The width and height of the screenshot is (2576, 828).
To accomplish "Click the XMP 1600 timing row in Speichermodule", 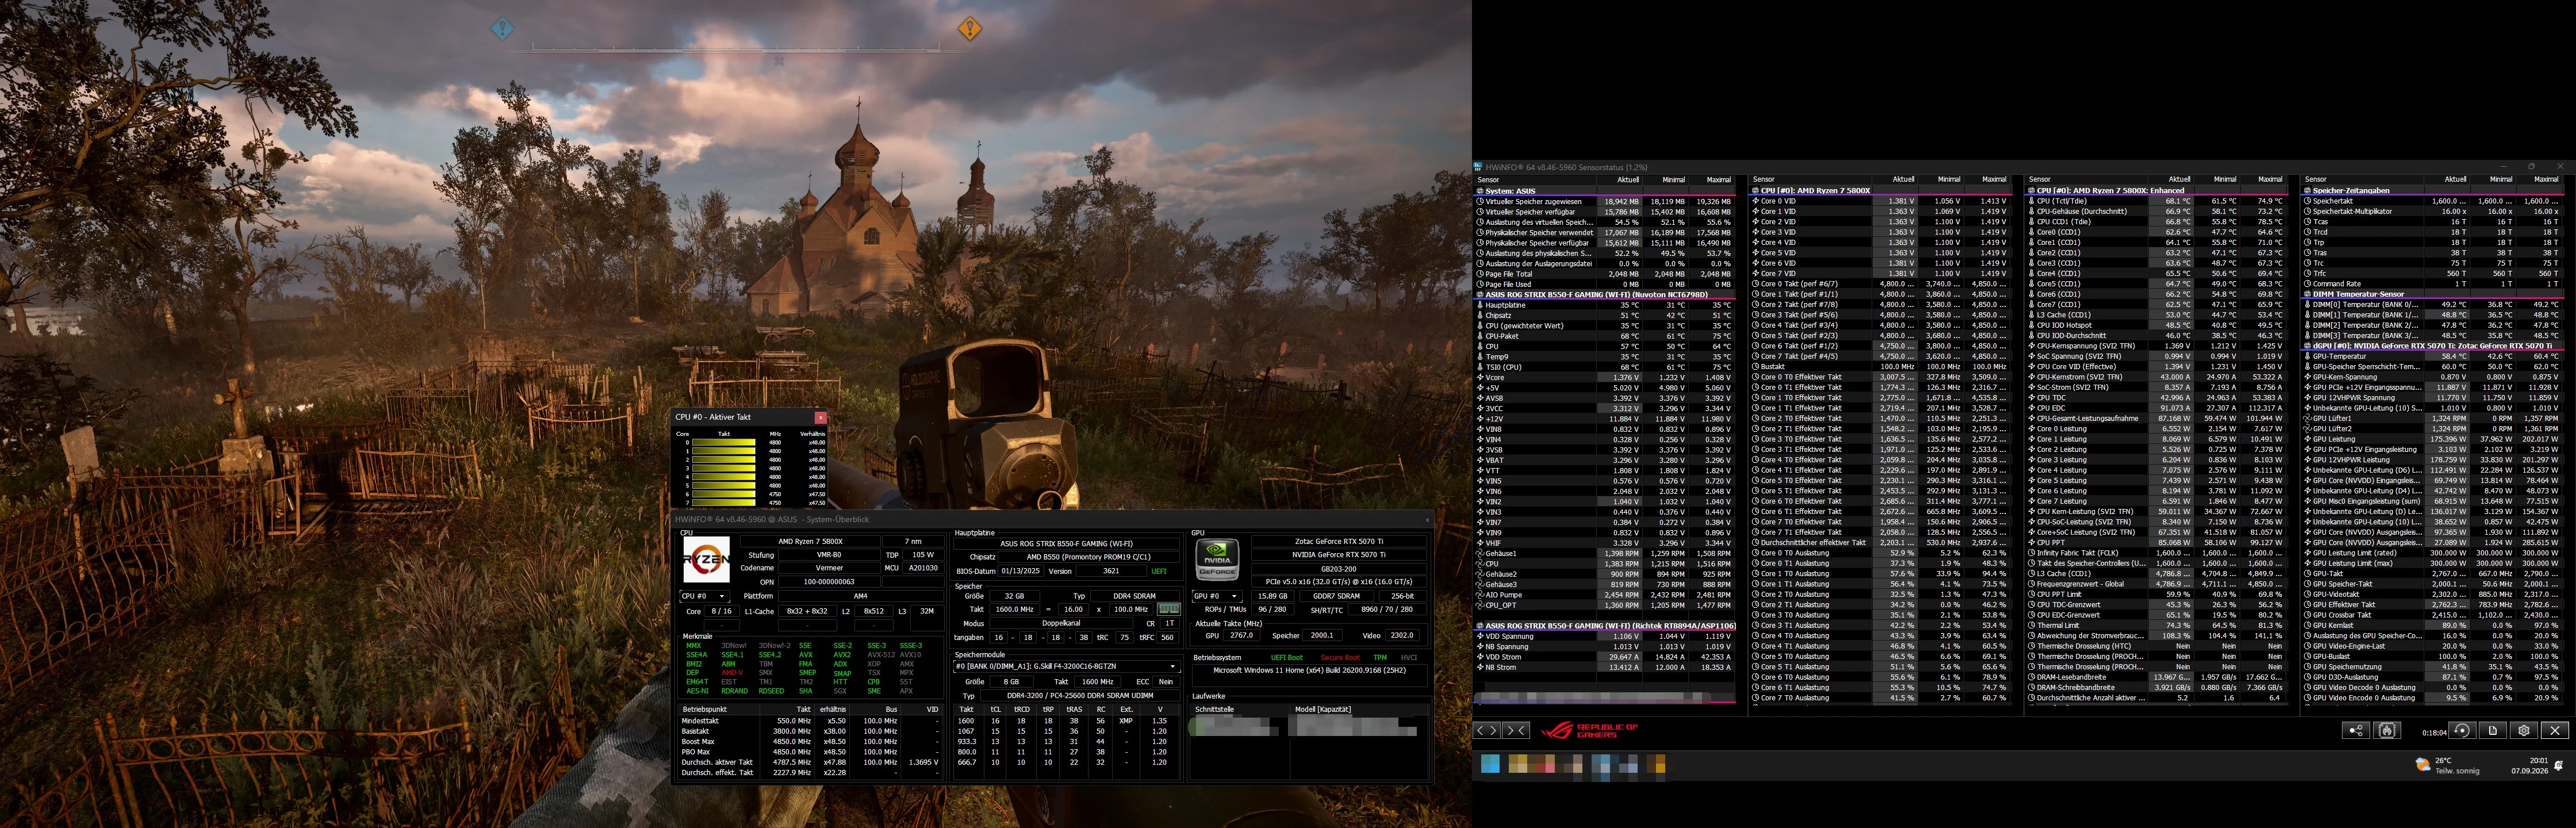I will (1066, 720).
